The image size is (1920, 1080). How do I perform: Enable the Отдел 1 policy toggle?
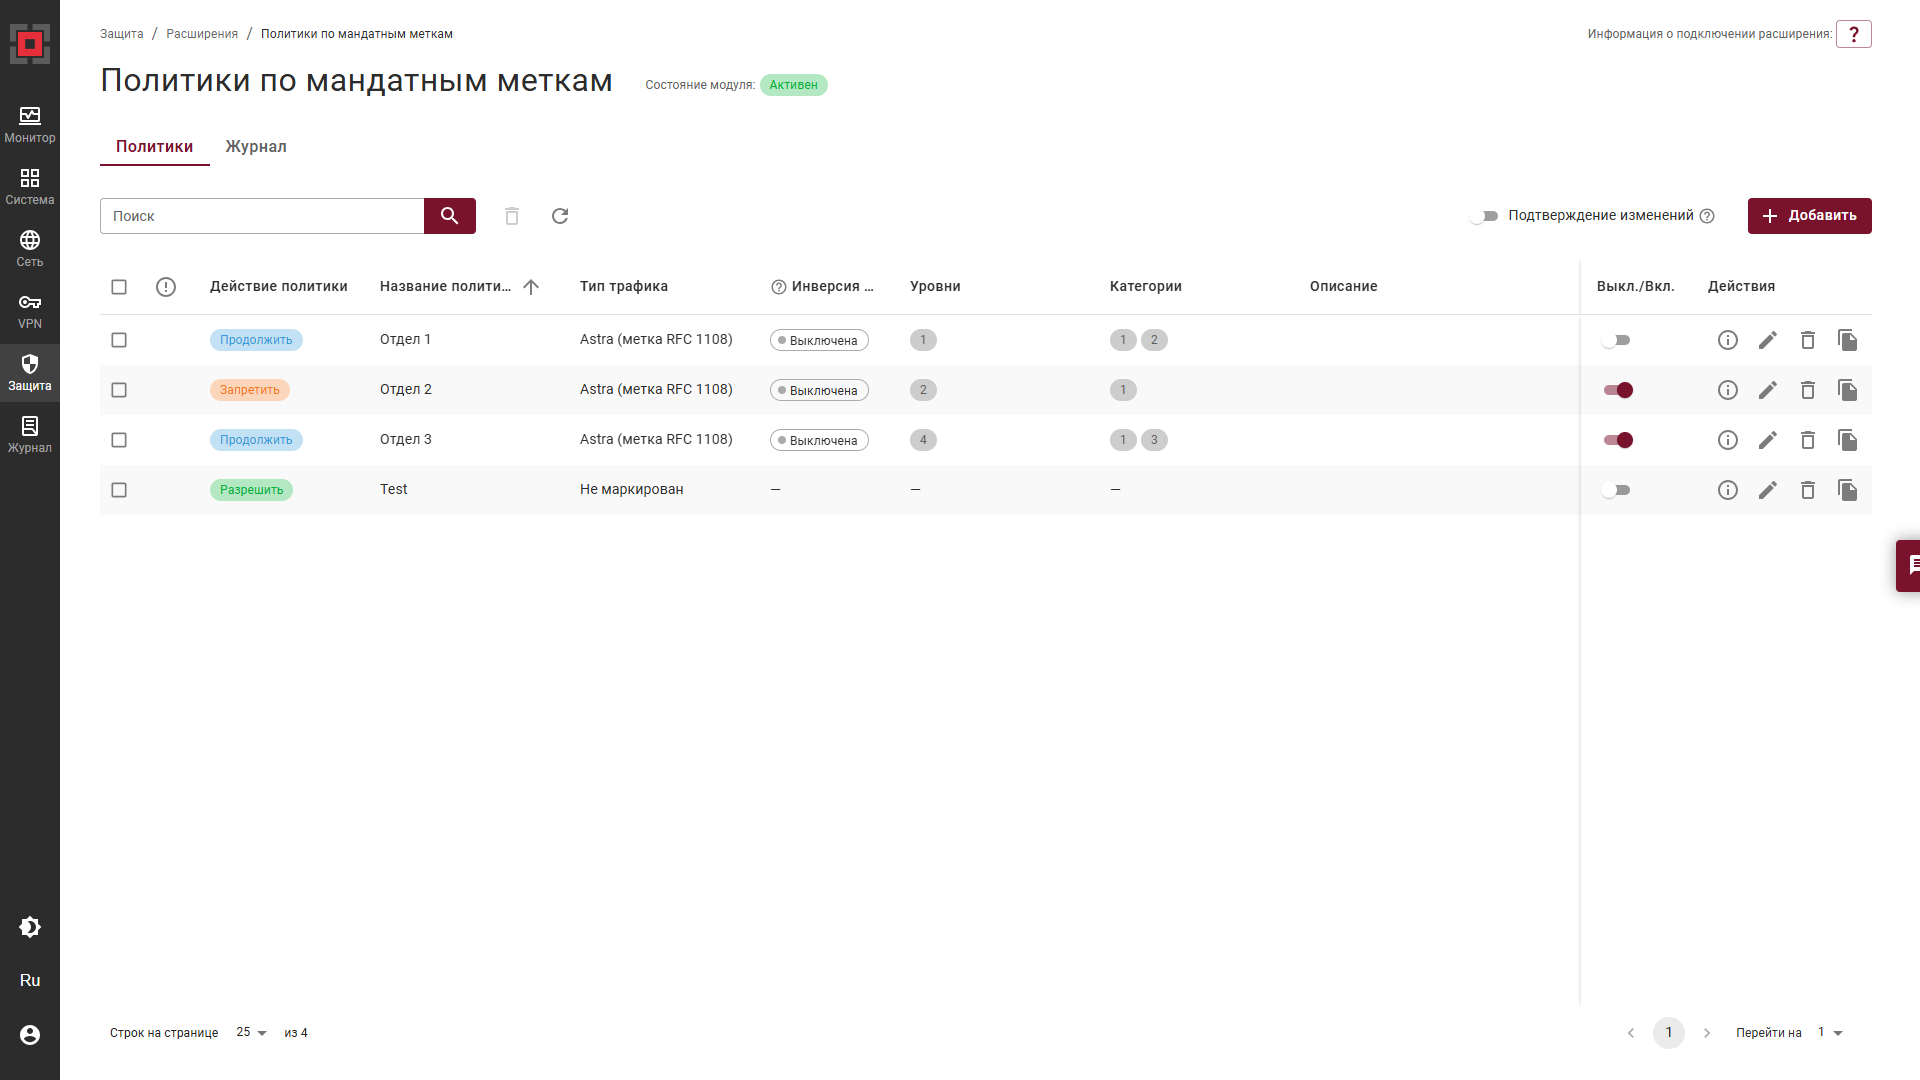1616,340
